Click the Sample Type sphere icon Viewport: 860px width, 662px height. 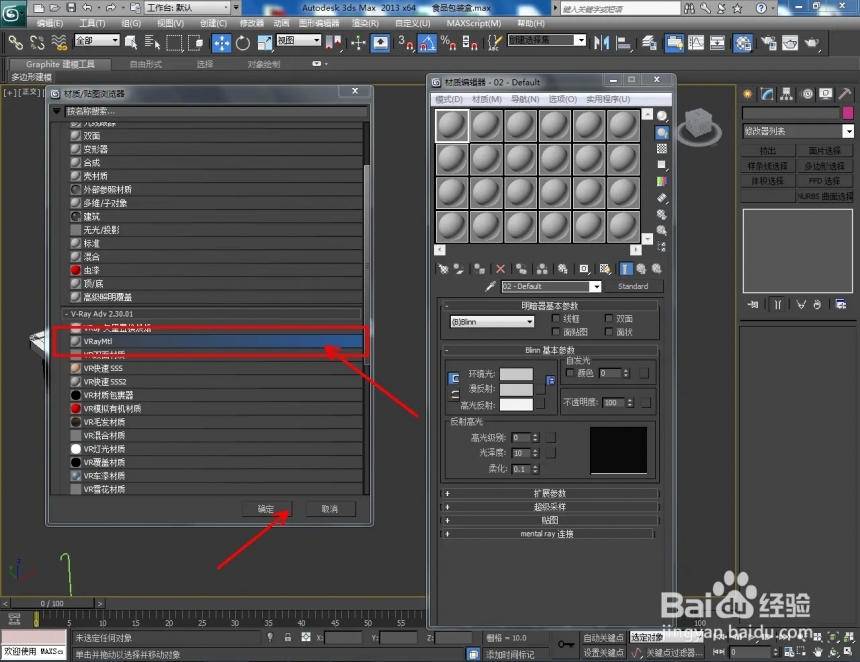pos(662,116)
